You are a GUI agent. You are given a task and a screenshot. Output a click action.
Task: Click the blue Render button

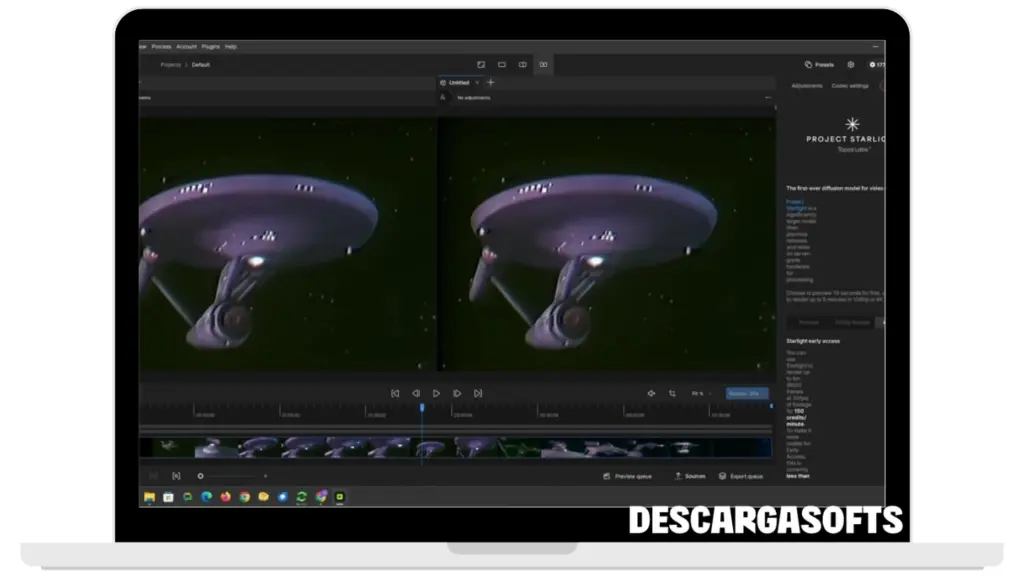(747, 393)
